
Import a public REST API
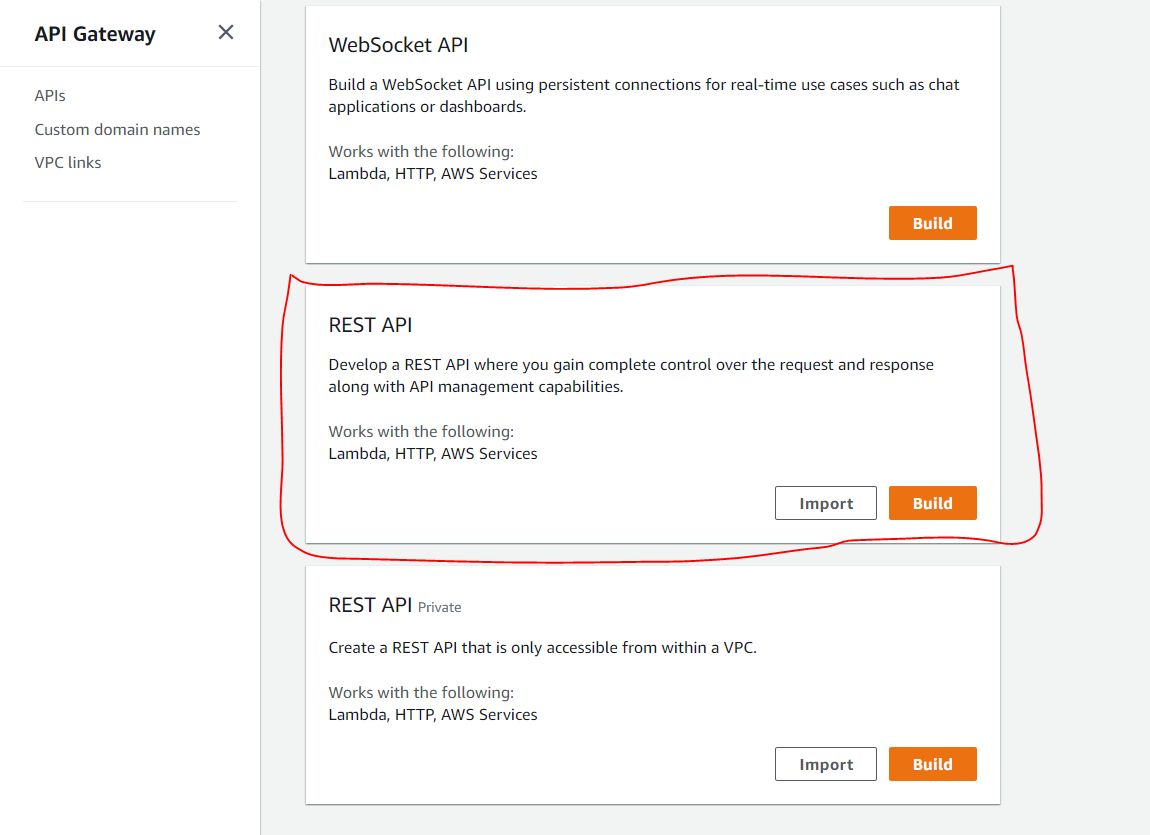(826, 503)
